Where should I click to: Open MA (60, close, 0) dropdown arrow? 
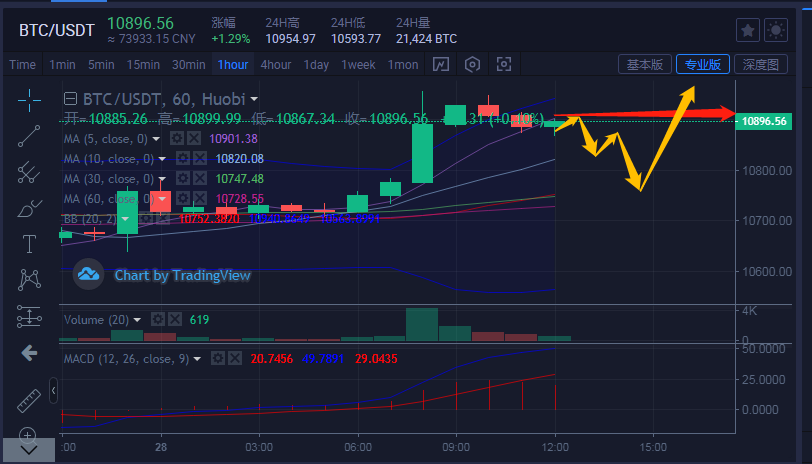(162, 199)
